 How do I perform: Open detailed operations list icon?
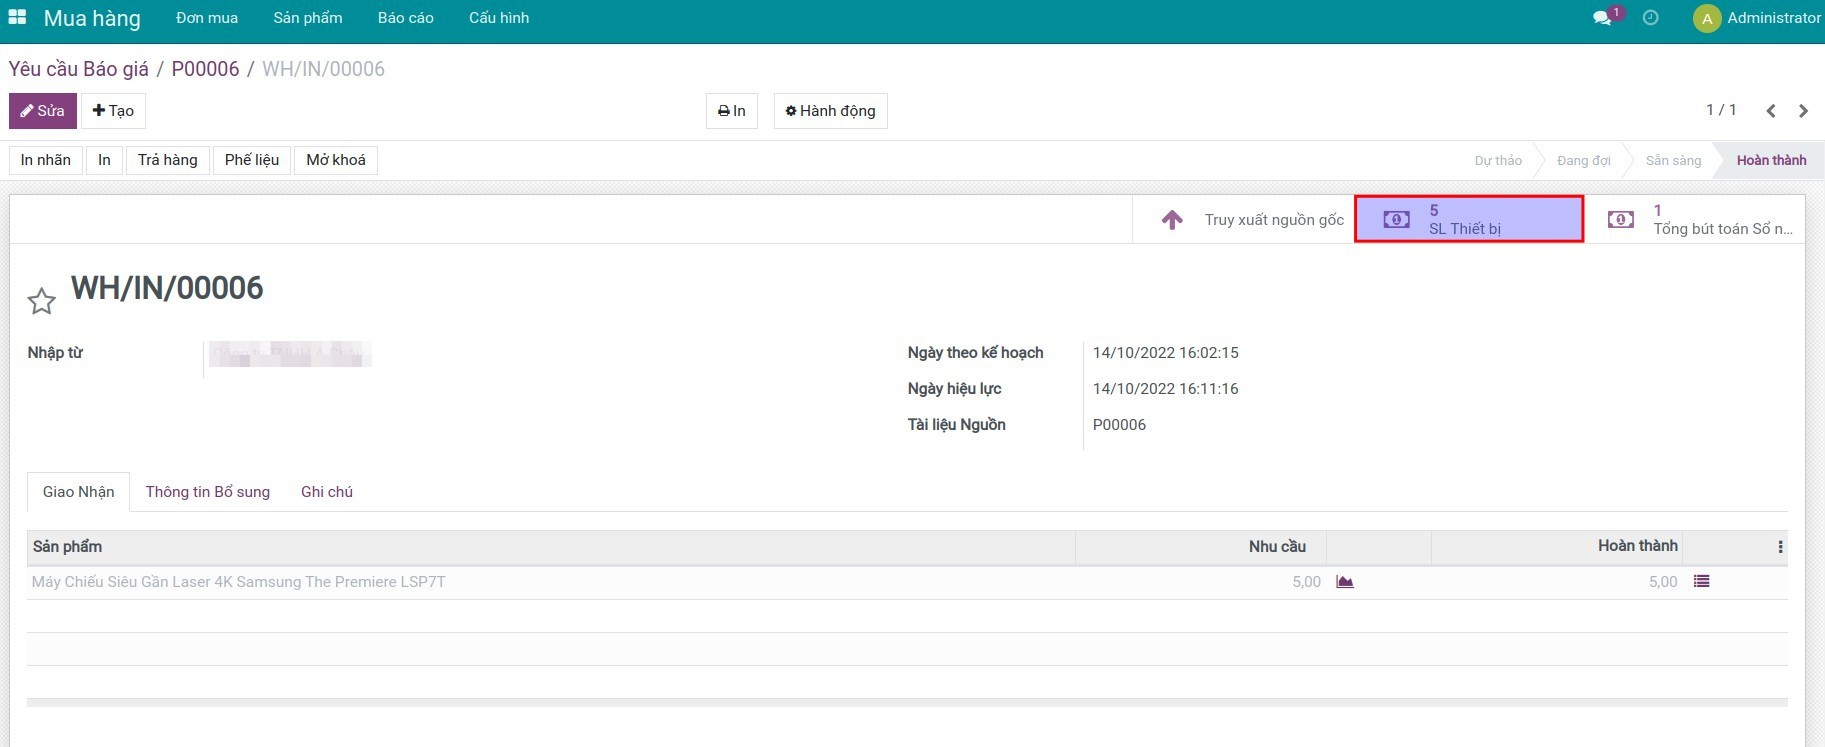point(1701,582)
